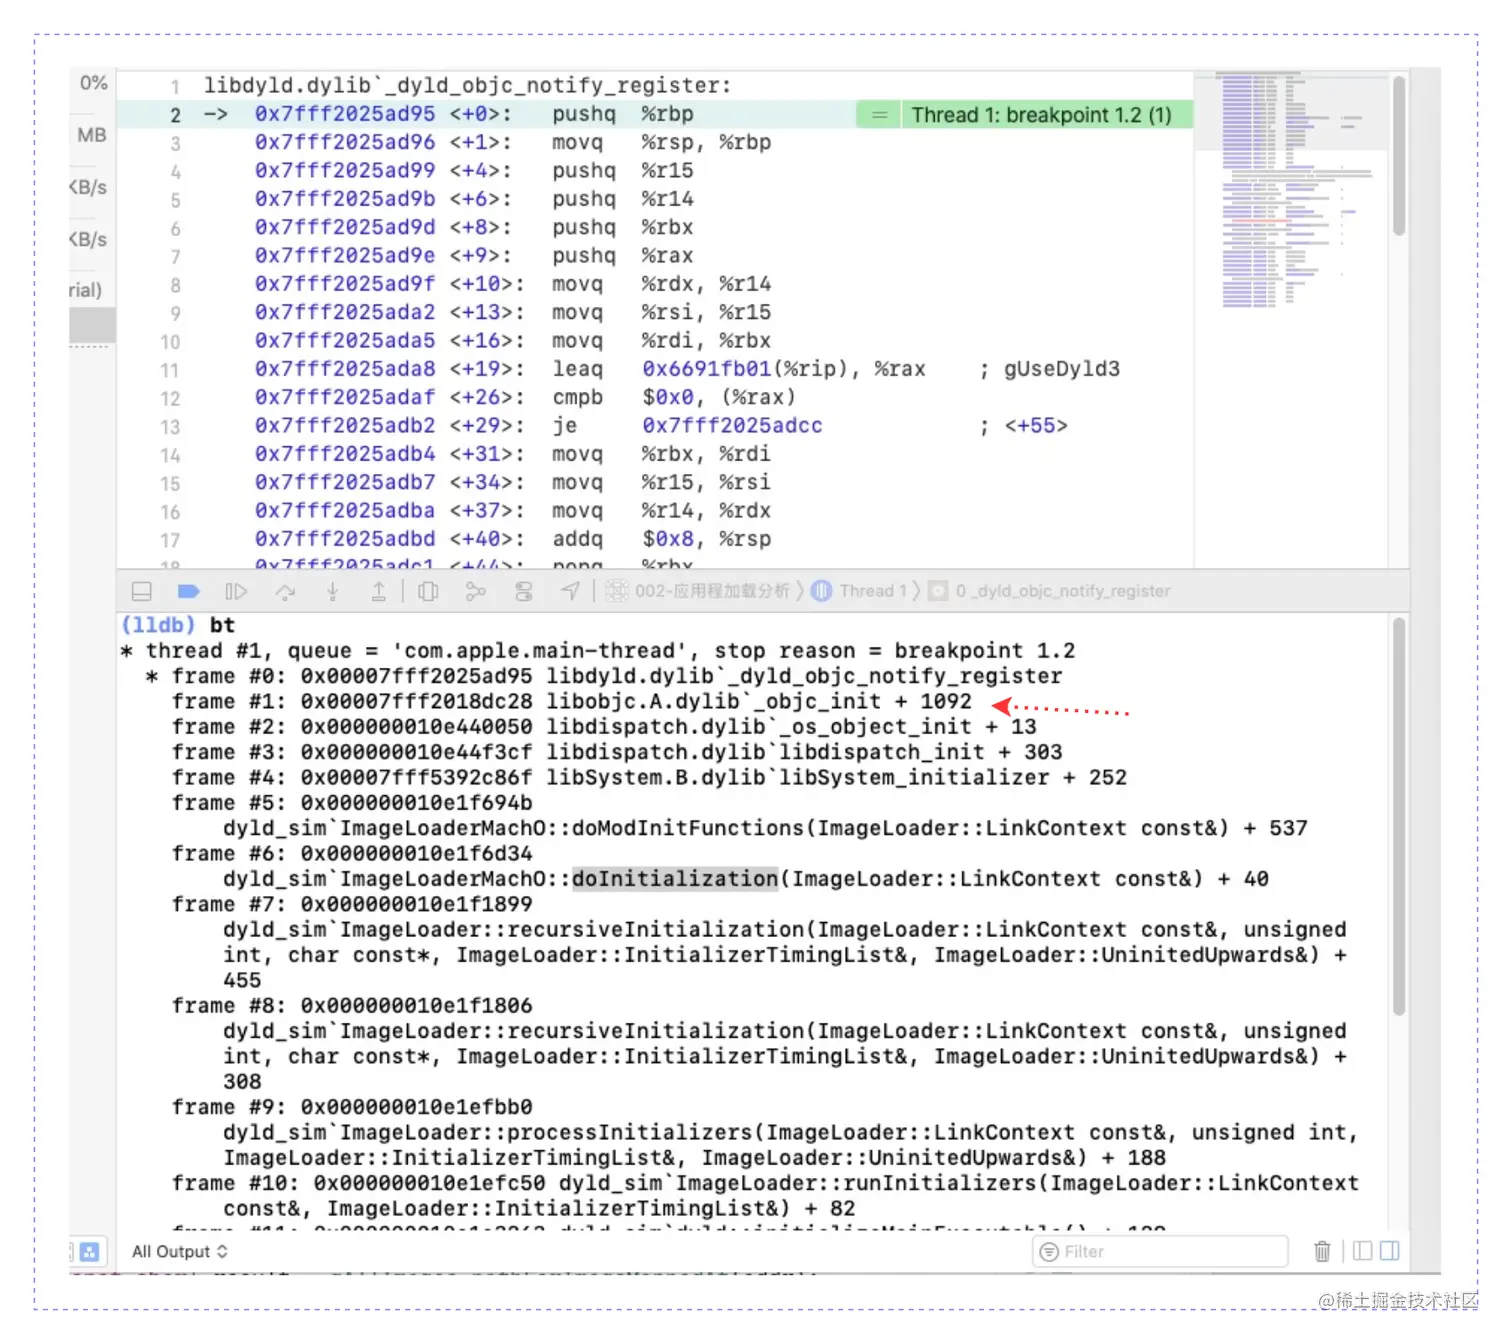Viewport: 1512px width, 1344px height.
Task: Click frame #2 _os_object_init + 13
Action: pos(604,726)
